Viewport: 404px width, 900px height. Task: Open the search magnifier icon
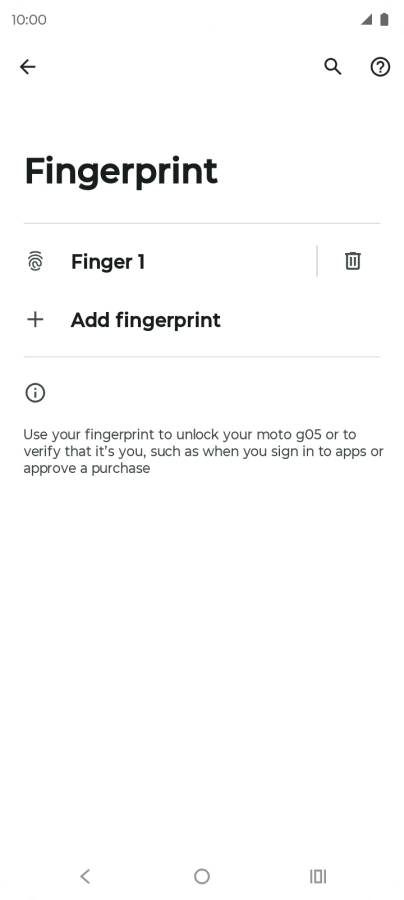tap(333, 67)
